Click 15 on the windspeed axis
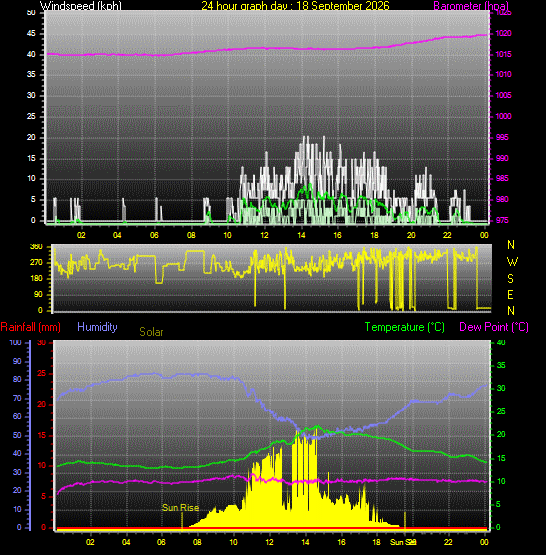Image resolution: width=546 pixels, height=555 pixels. coord(31,158)
